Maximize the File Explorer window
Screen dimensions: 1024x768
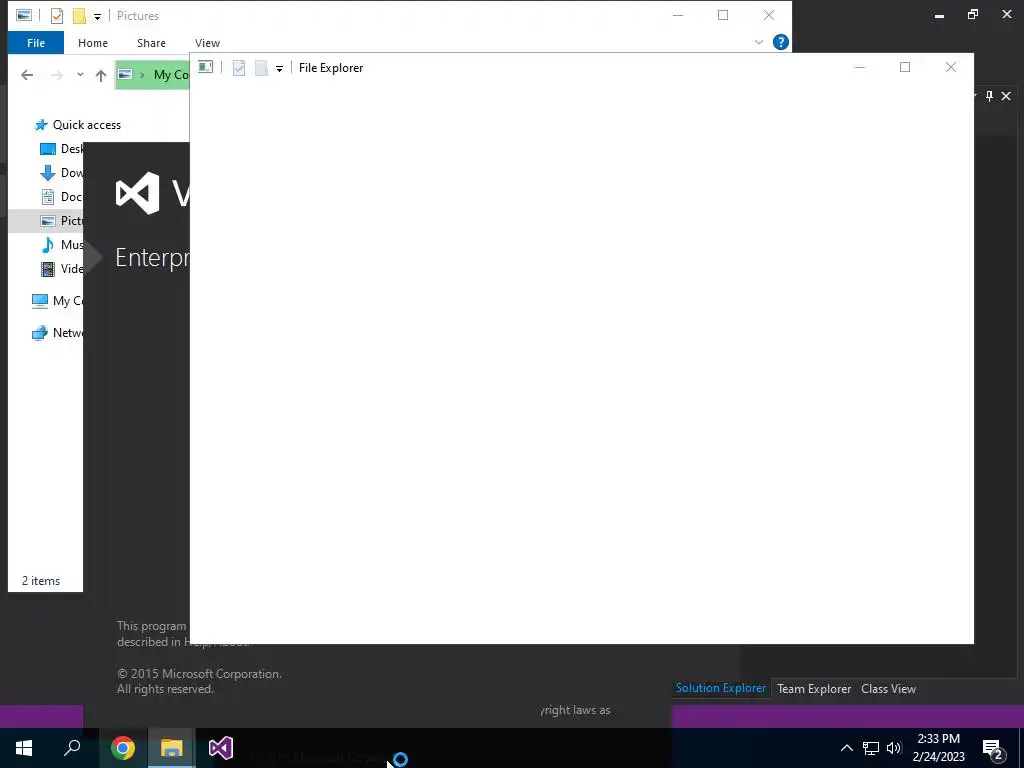[x=905, y=67]
